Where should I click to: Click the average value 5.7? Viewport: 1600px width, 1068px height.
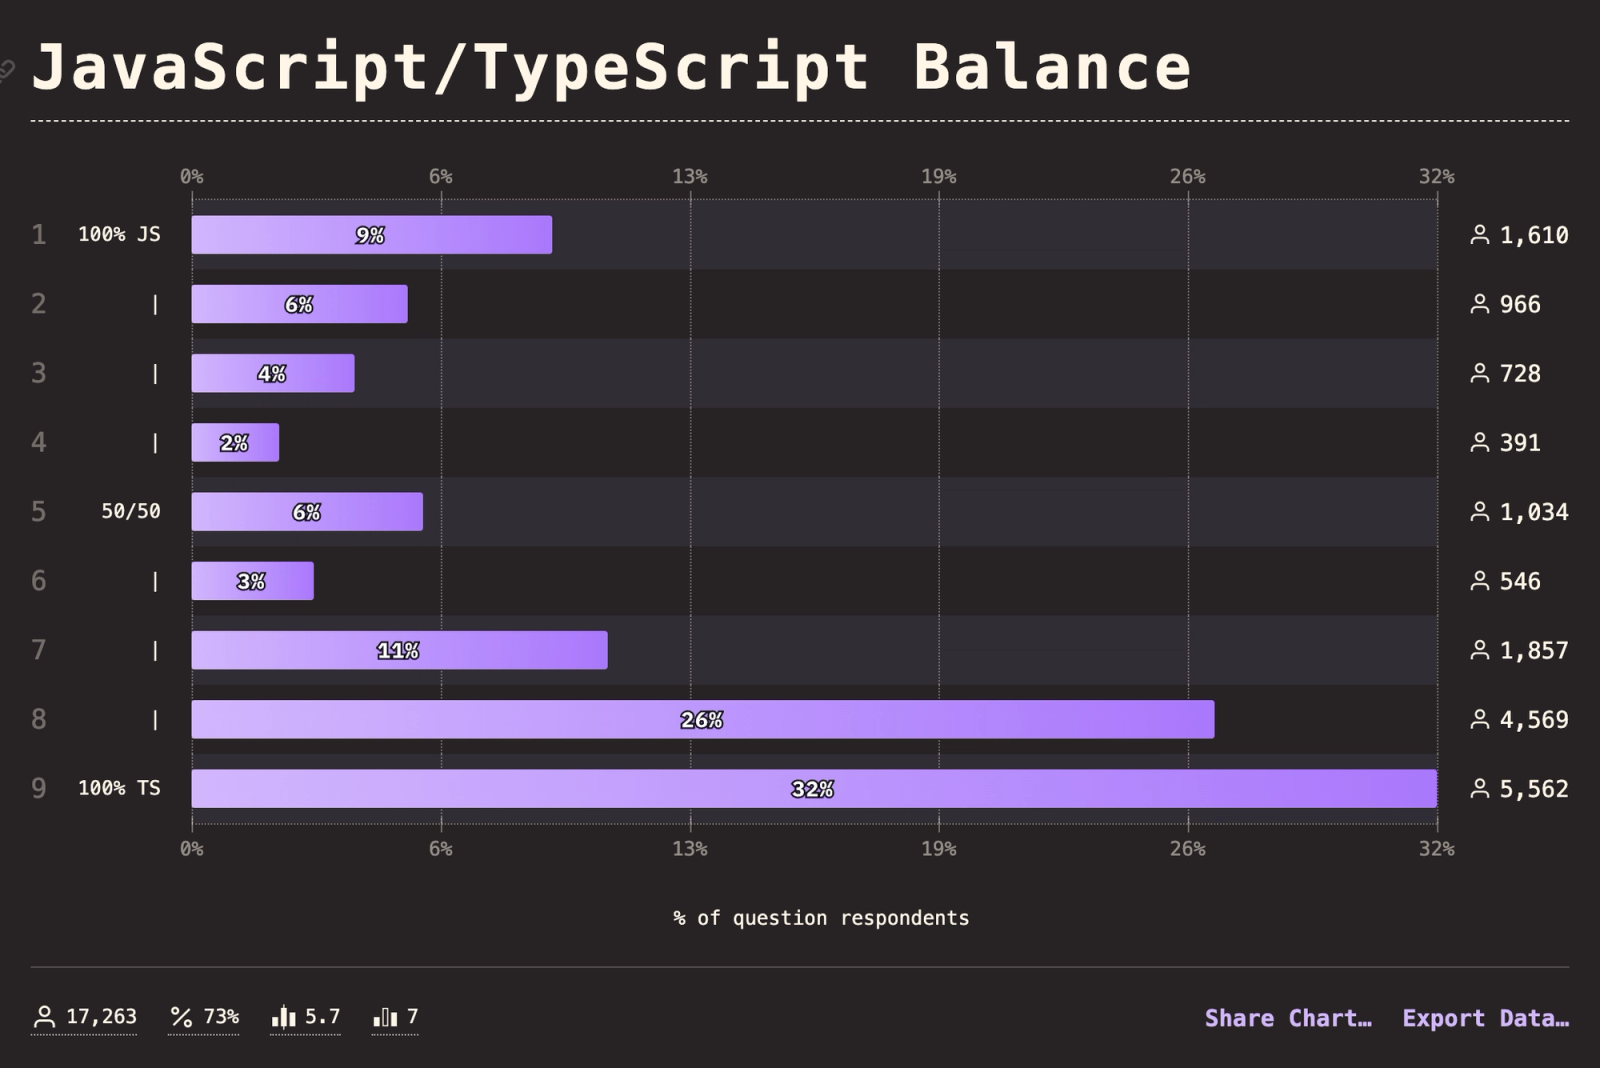pyautogui.click(x=322, y=1017)
